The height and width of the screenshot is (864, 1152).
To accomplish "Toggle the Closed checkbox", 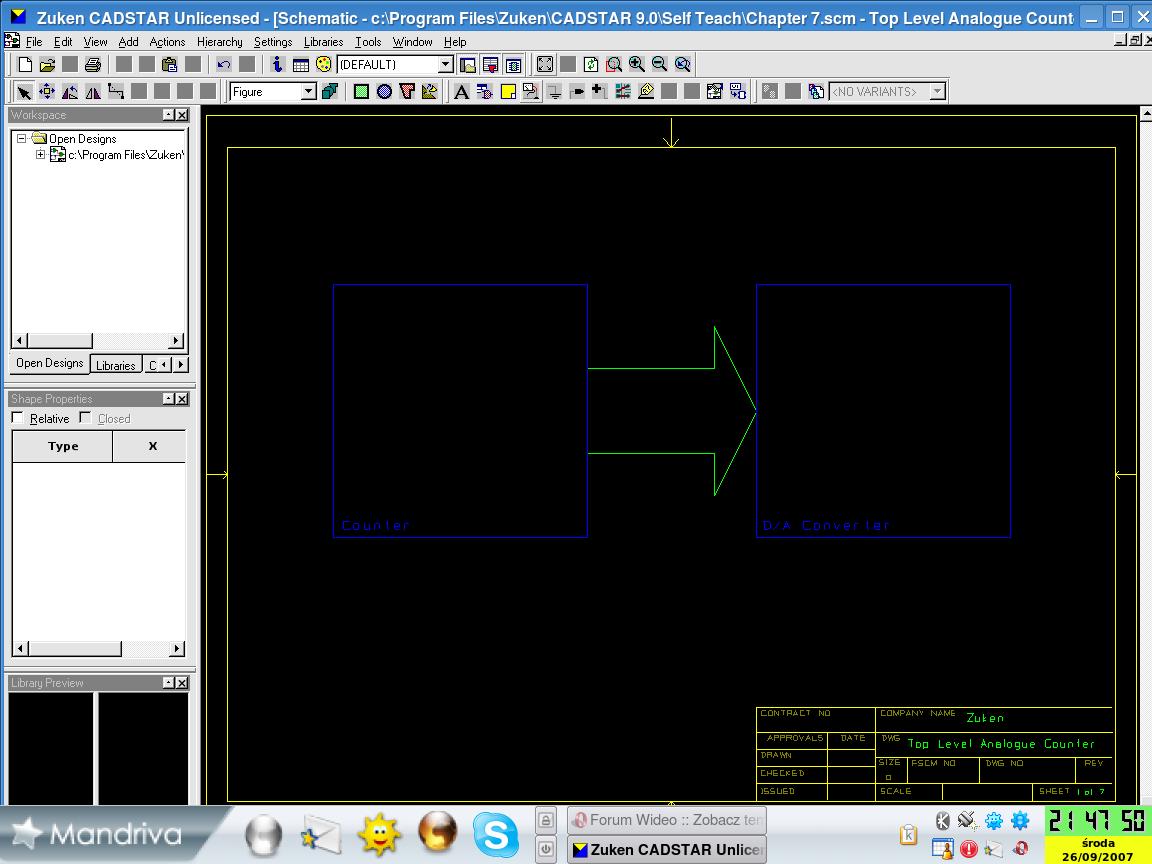I will pos(86,418).
